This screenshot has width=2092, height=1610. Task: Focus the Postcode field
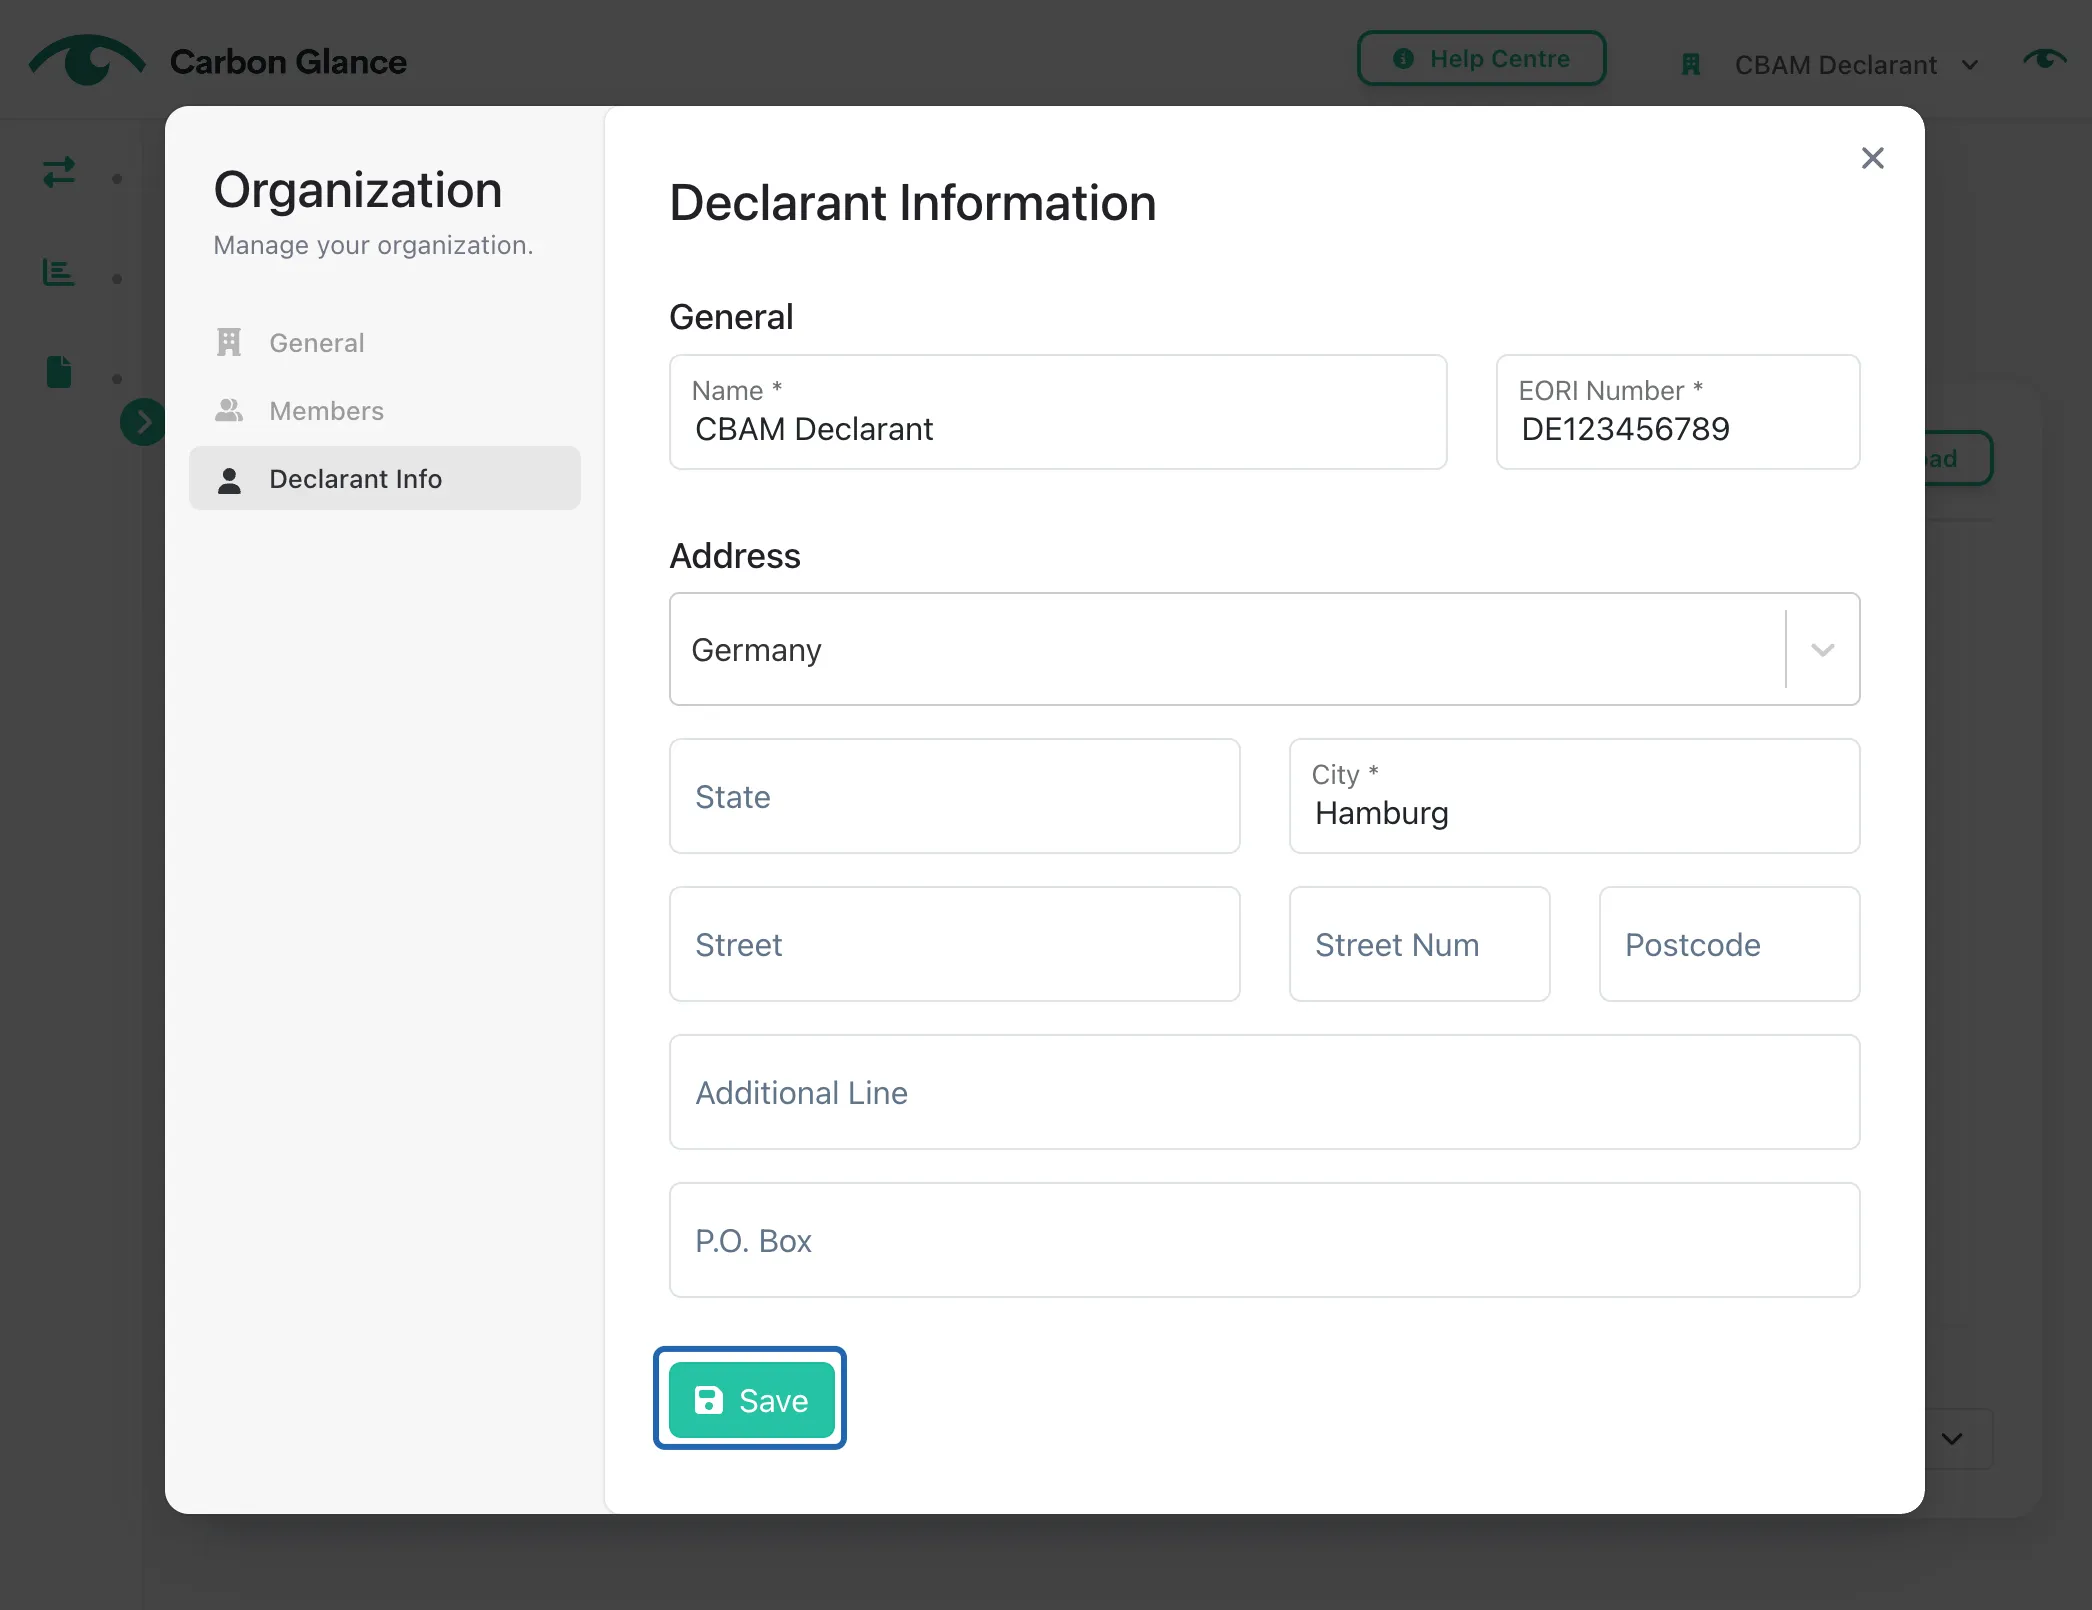1729,944
